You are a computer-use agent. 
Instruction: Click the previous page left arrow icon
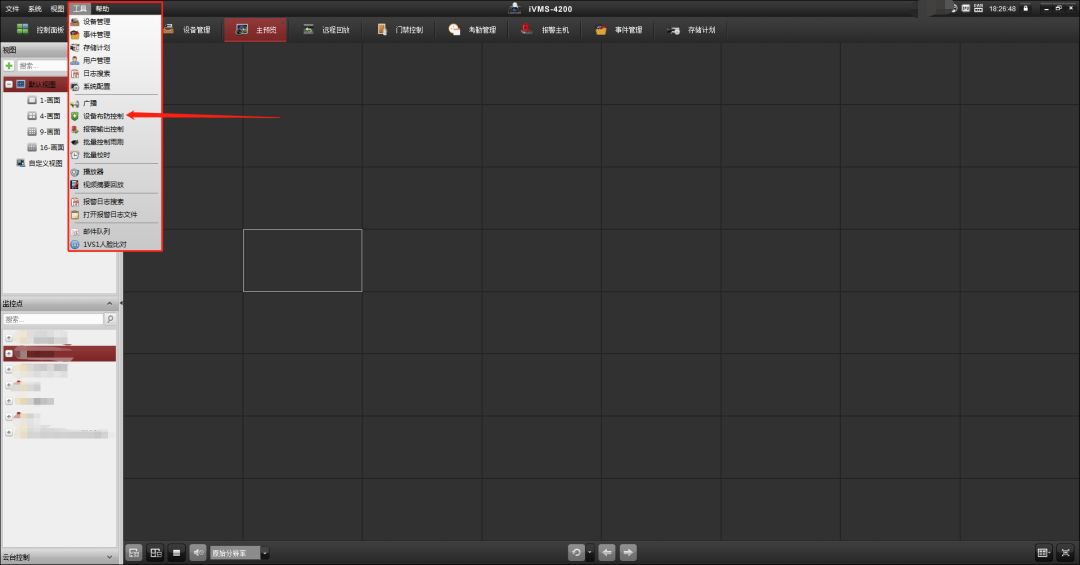pyautogui.click(x=607, y=552)
